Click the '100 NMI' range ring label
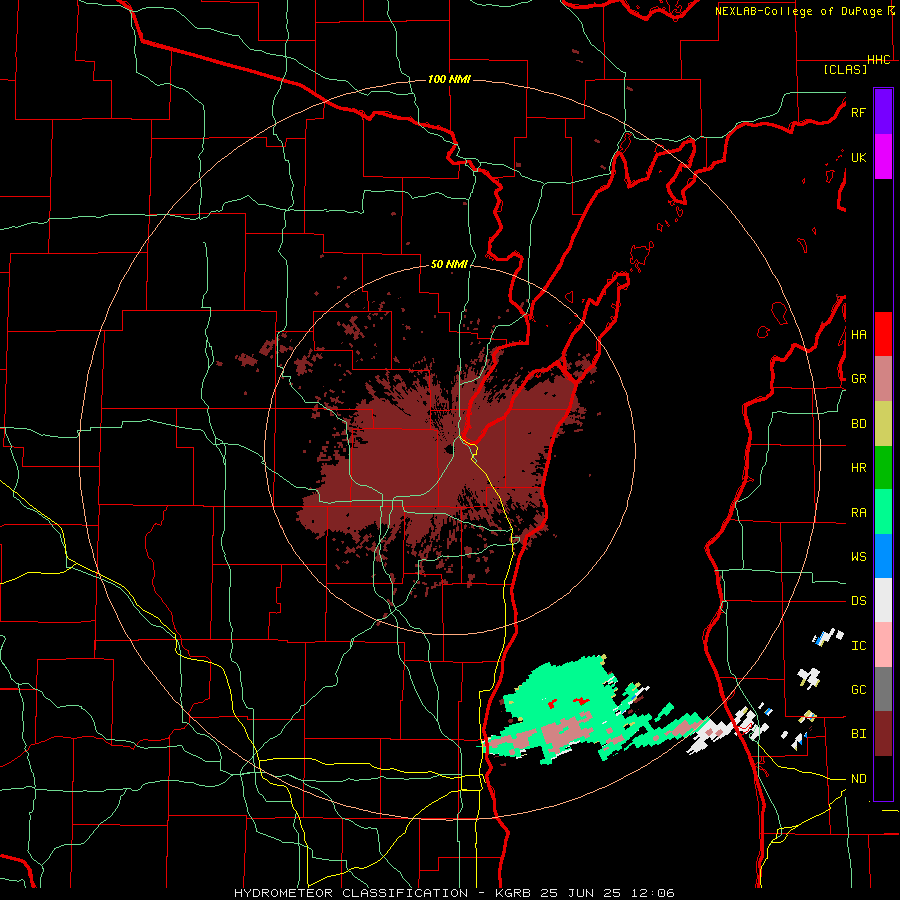 point(449,79)
